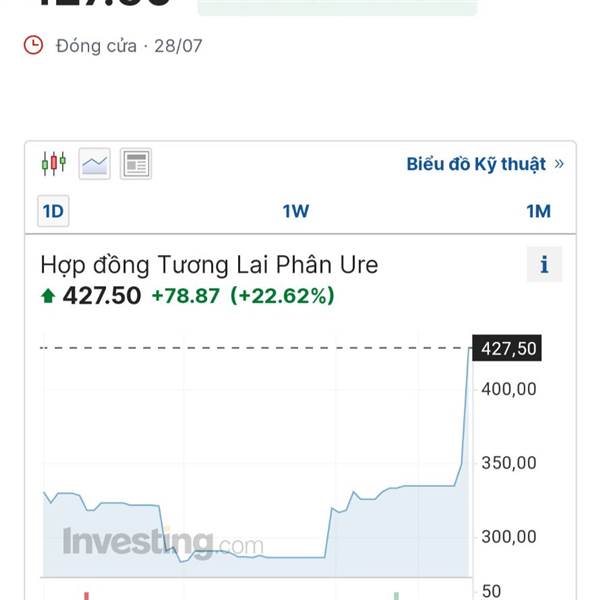Screen dimensions: 600x600
Task: Switch to candlestick chart view
Action: 54,164
